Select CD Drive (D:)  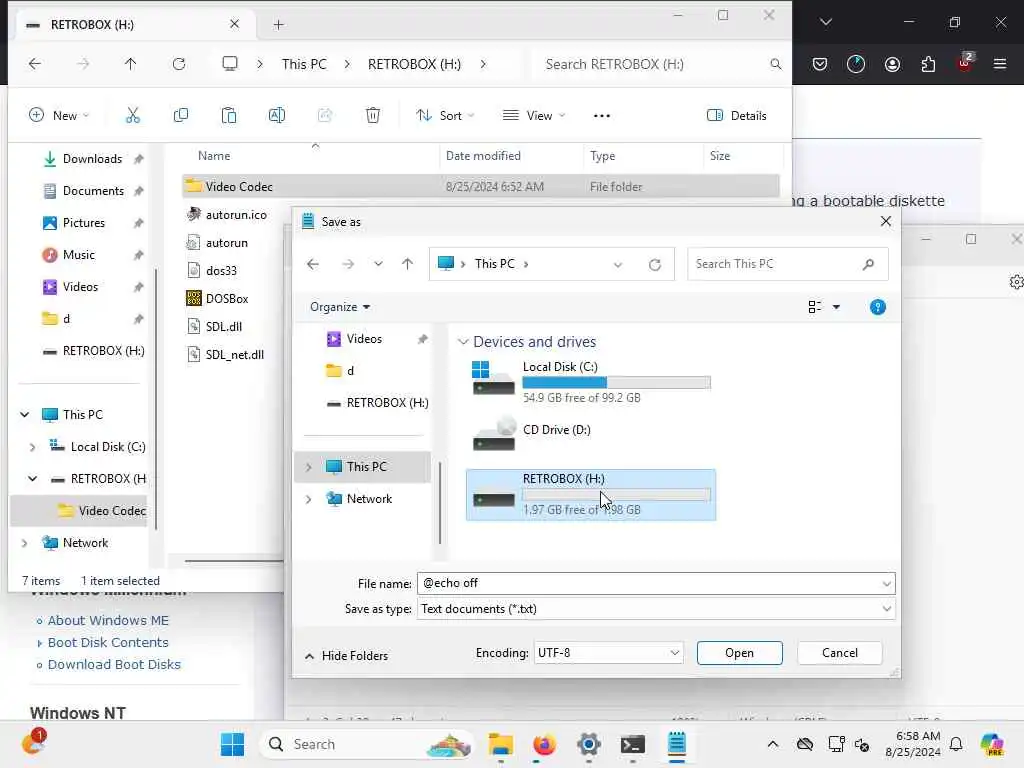[591, 436]
